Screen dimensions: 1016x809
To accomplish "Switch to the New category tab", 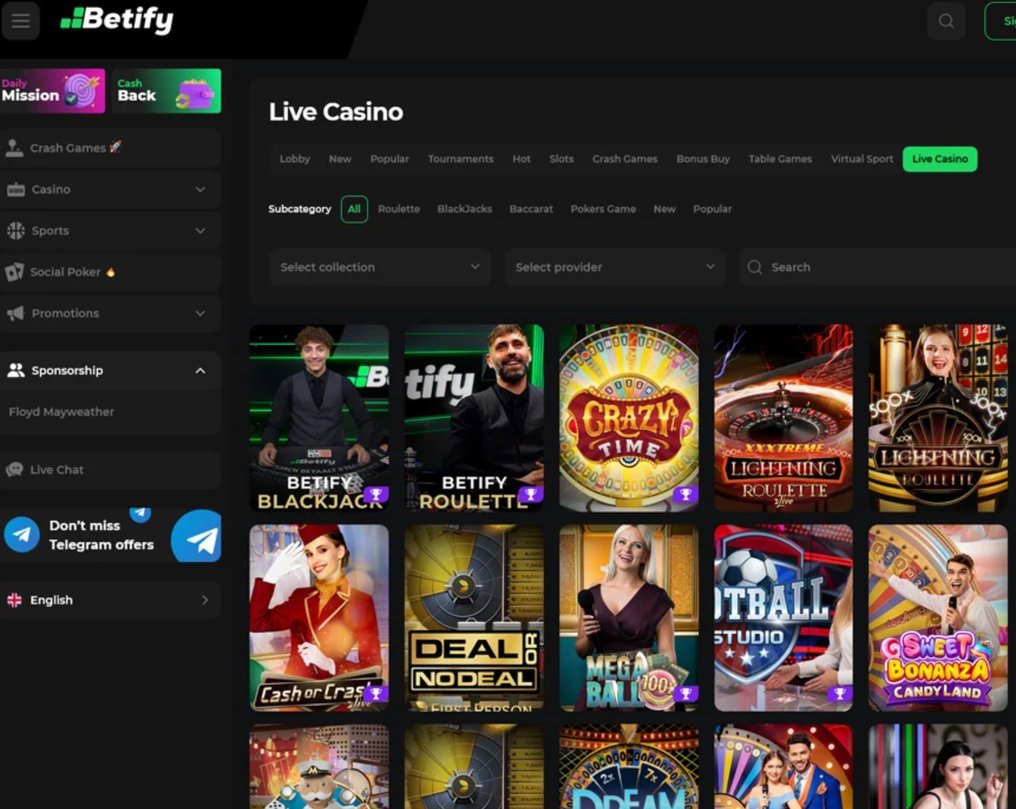I will 340,159.
